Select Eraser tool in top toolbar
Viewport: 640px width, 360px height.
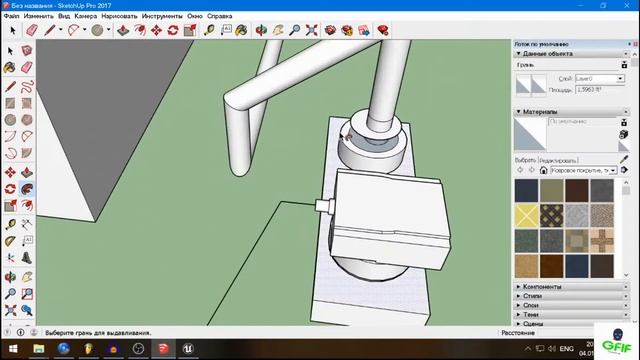(32, 30)
